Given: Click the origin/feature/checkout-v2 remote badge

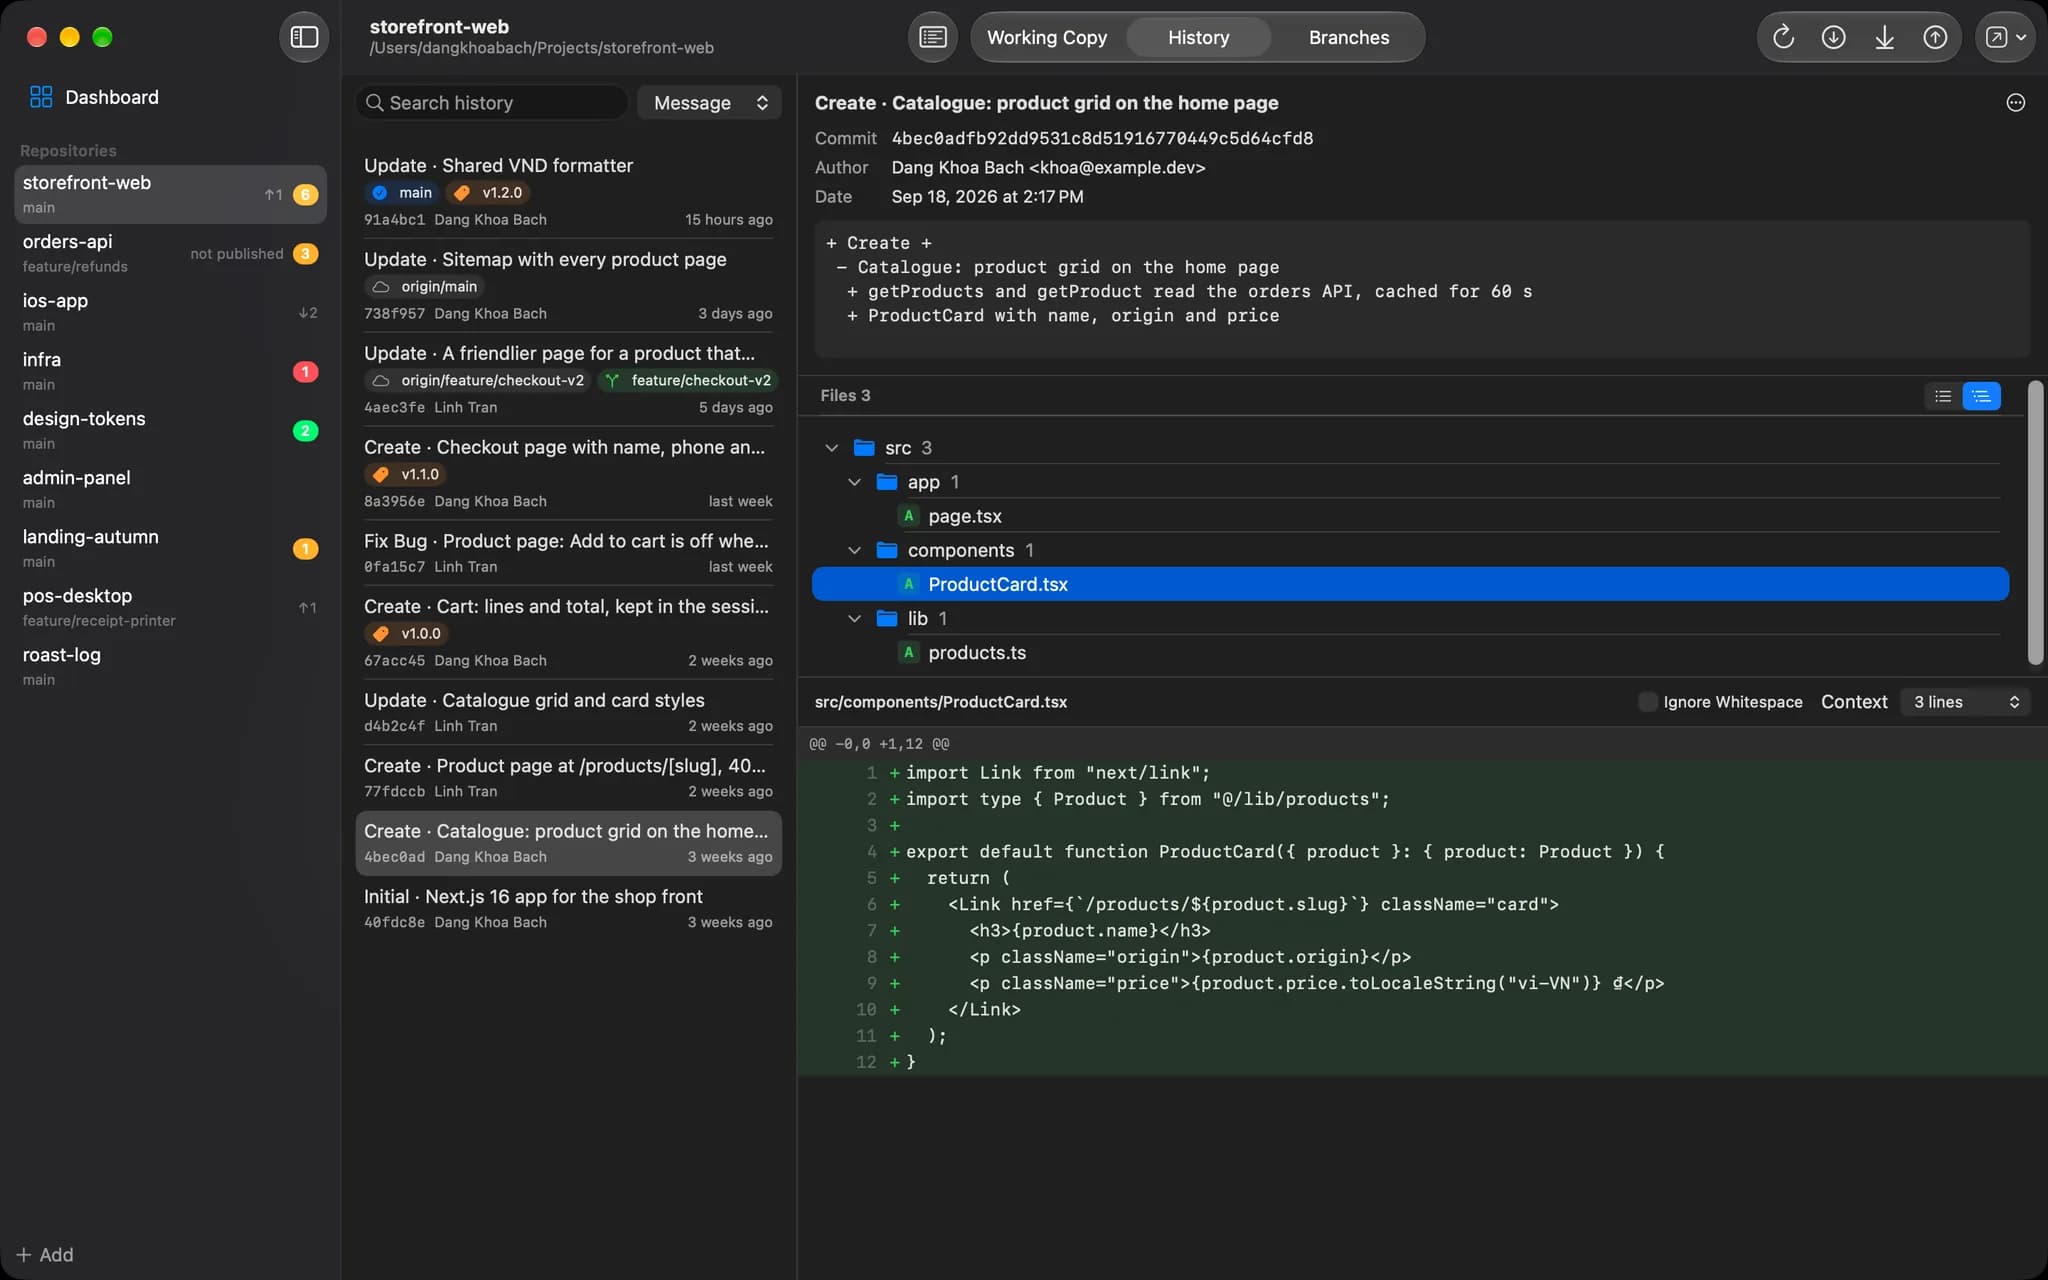Looking at the screenshot, I should click(x=478, y=381).
